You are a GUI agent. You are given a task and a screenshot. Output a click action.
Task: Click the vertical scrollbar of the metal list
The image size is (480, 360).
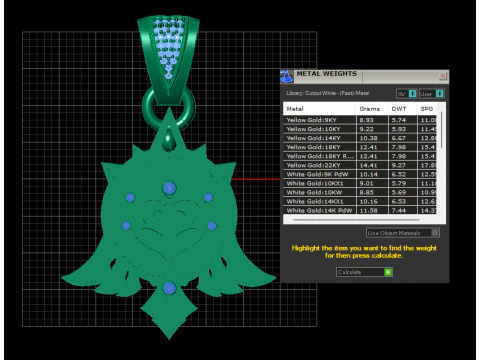click(442, 130)
